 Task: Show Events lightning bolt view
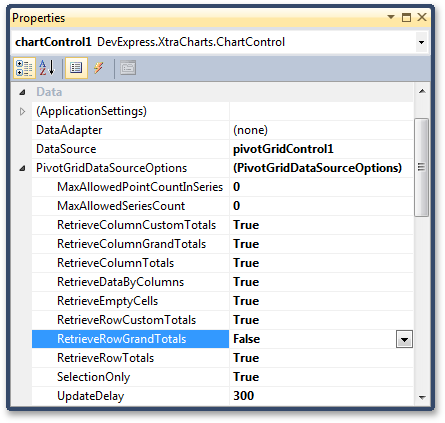[x=98, y=68]
